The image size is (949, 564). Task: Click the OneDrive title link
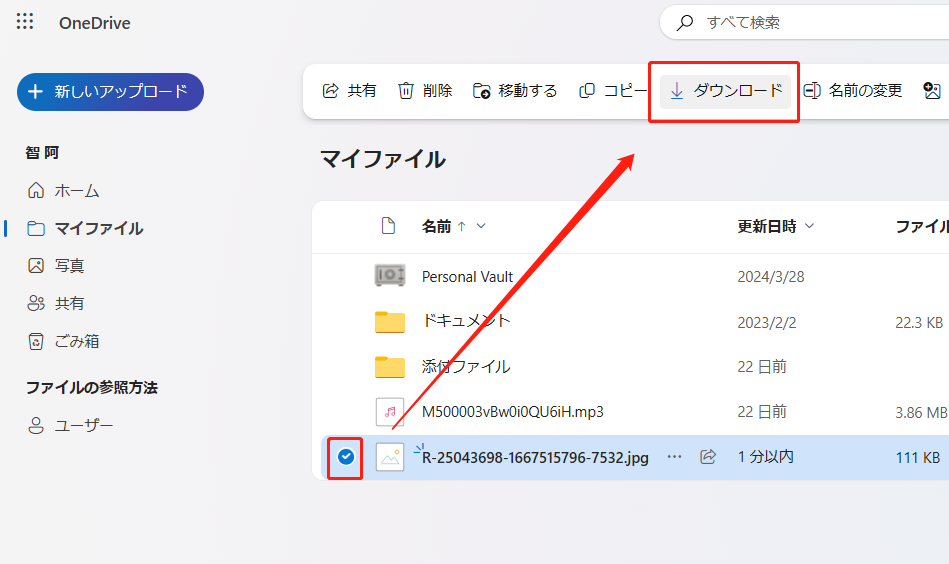[94, 23]
